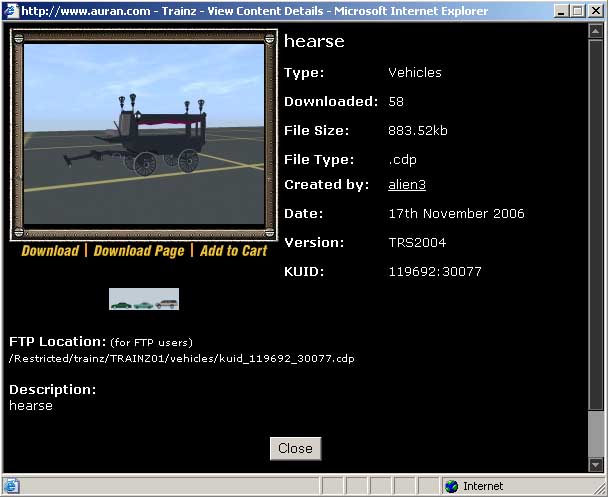
Task: Maximize the Internet Explorer window
Action: click(x=577, y=11)
